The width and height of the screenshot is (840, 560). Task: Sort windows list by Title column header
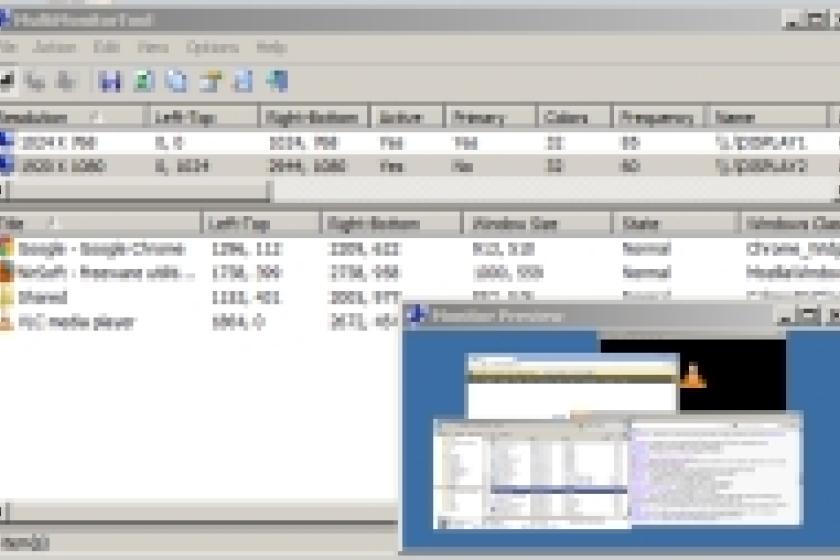(100, 223)
